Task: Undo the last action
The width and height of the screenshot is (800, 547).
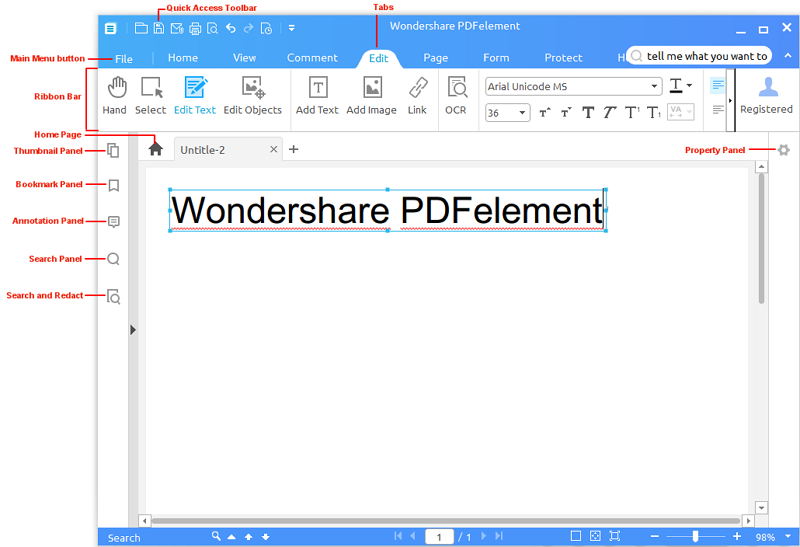Action: click(x=231, y=28)
